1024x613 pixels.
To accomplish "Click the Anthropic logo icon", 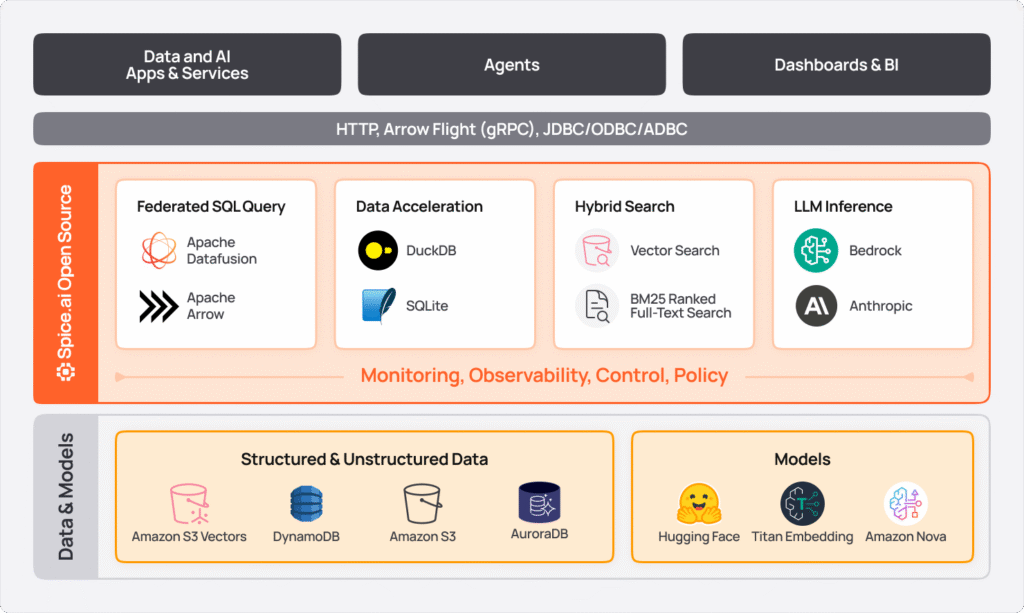I will coord(816,306).
